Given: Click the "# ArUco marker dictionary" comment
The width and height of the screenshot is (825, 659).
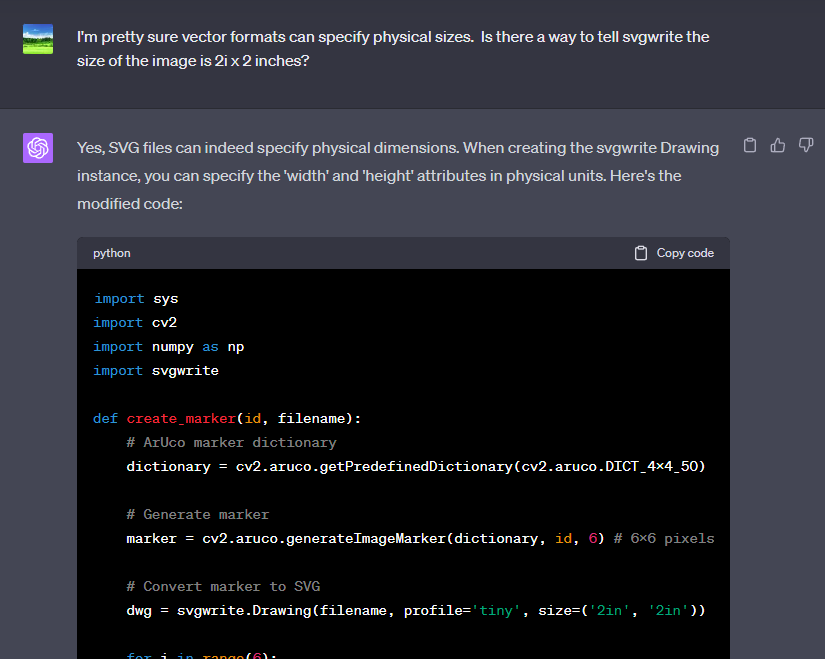Looking at the screenshot, I should [x=231, y=442].
